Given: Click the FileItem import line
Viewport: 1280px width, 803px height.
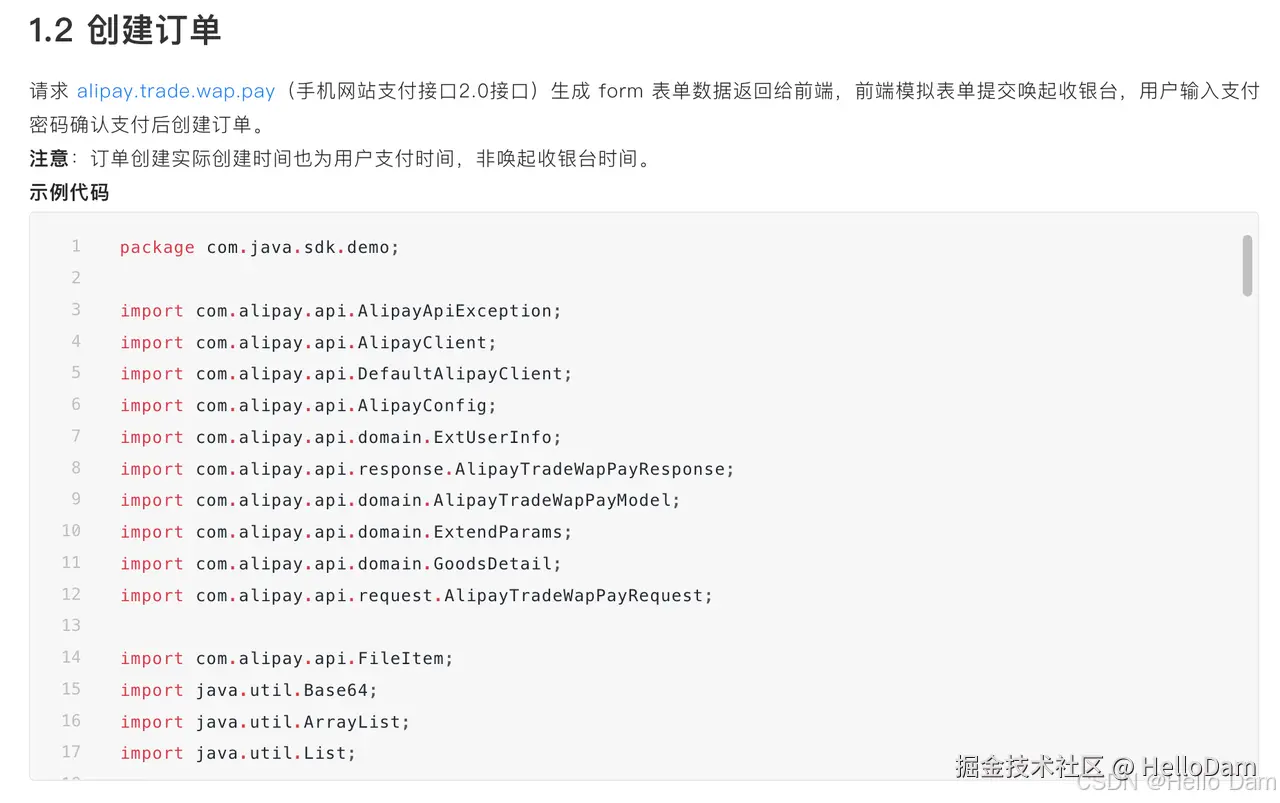Looking at the screenshot, I should (x=287, y=658).
